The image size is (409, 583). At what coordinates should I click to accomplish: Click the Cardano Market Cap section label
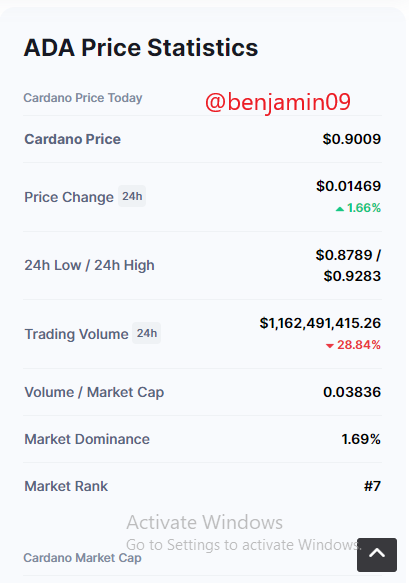(82, 558)
